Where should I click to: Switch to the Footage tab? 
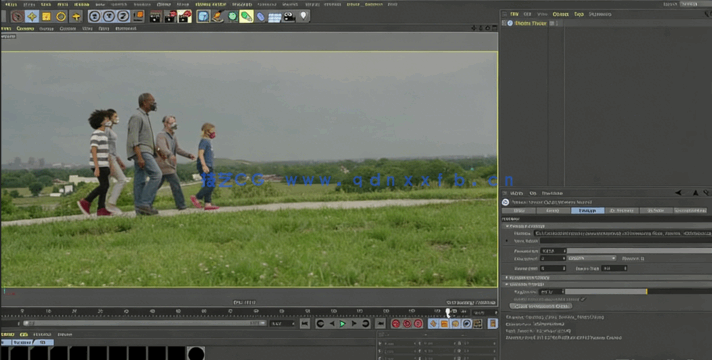[587, 211]
